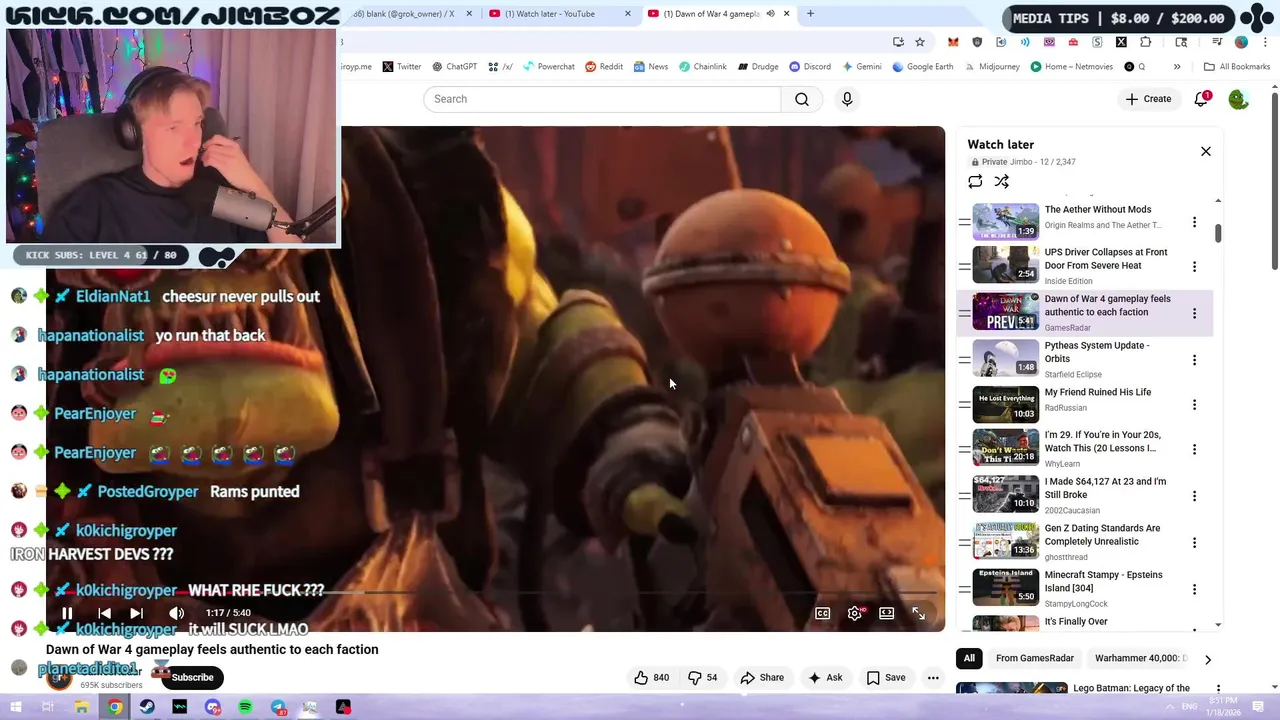This screenshot has width=1280, height=720.
Task: Open the ChatGPT bookmark
Action: [x=454, y=67]
